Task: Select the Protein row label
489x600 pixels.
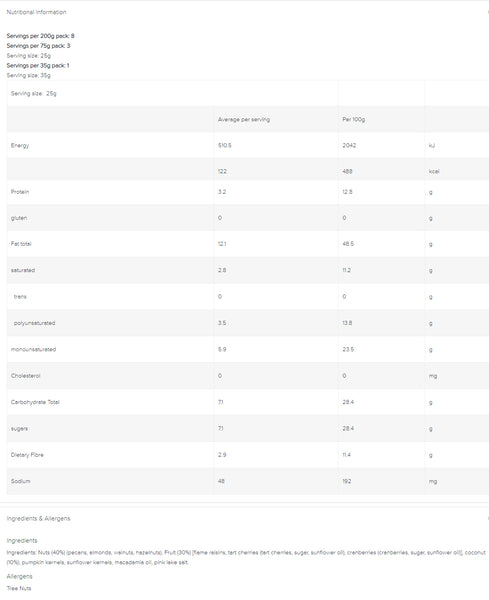Action: [x=20, y=192]
